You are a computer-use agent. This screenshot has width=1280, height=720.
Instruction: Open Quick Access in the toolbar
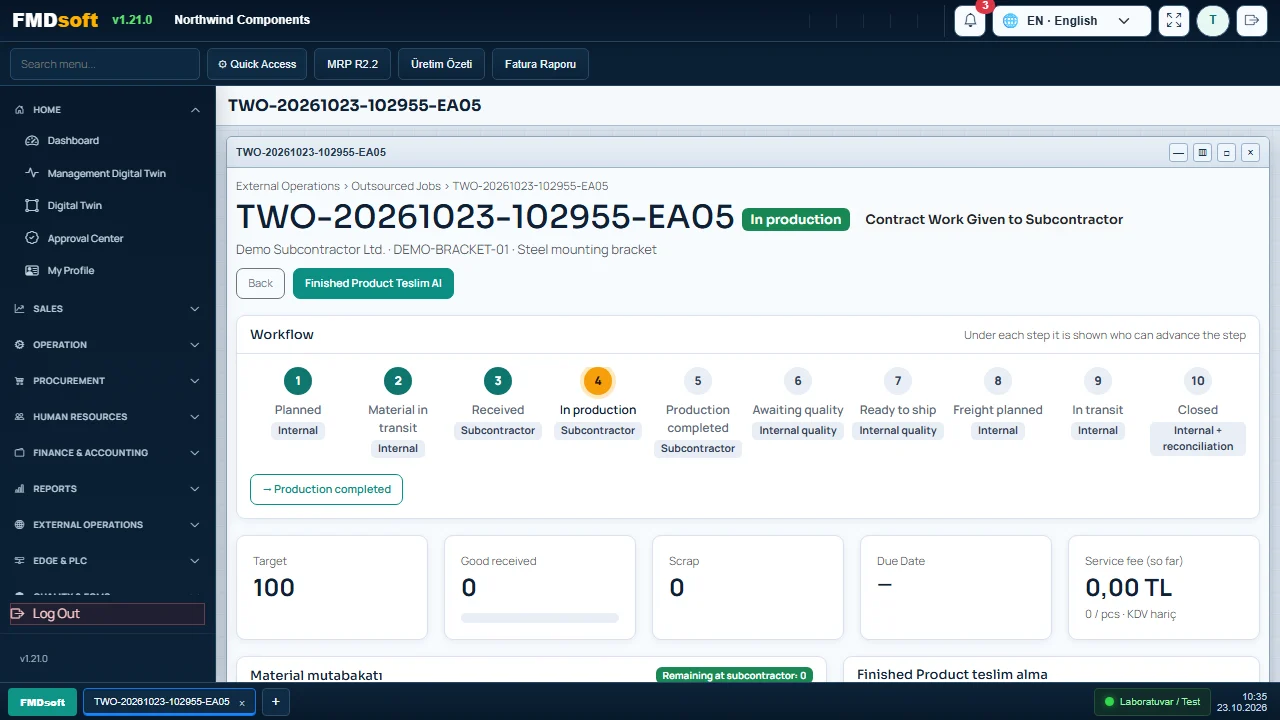257,64
